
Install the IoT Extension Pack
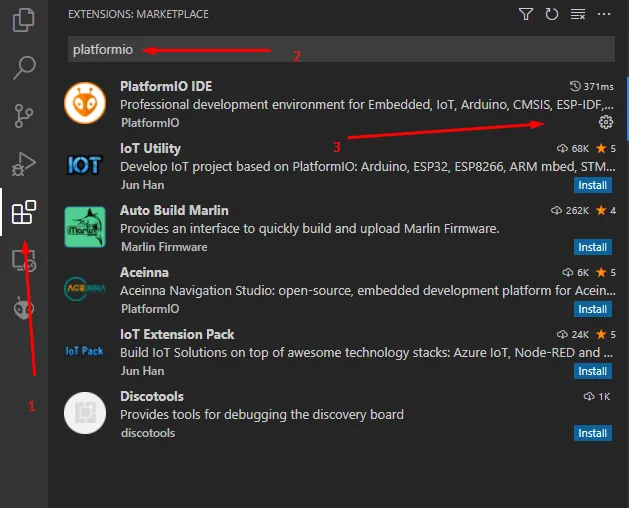coord(592,371)
